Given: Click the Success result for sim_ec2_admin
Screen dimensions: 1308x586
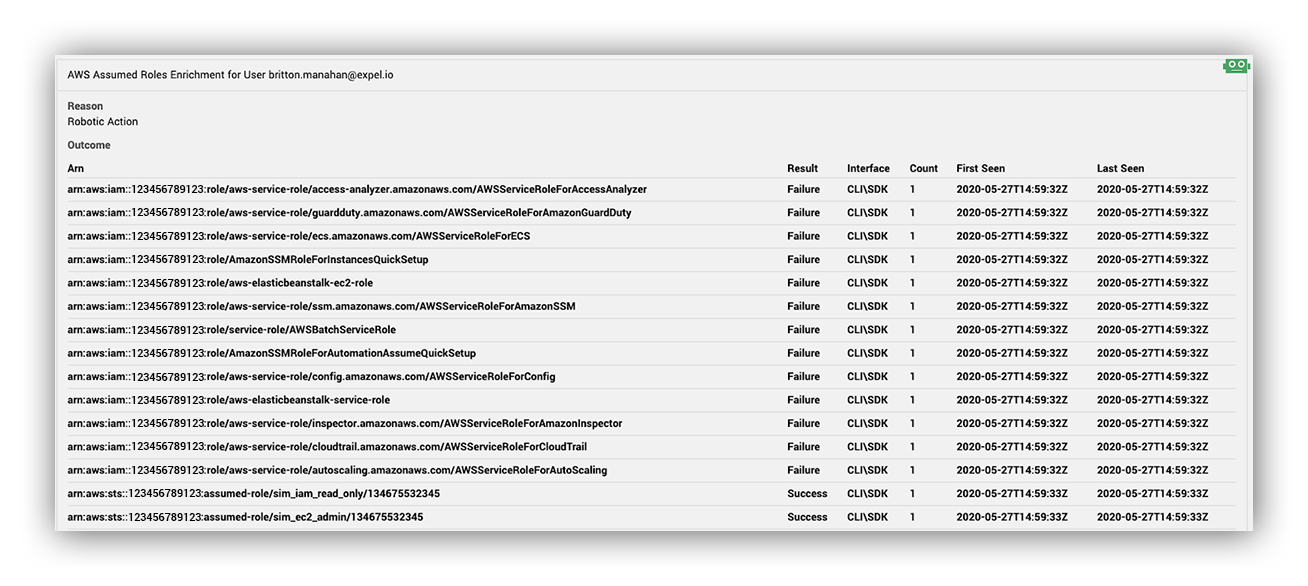Looking at the screenshot, I should (807, 517).
